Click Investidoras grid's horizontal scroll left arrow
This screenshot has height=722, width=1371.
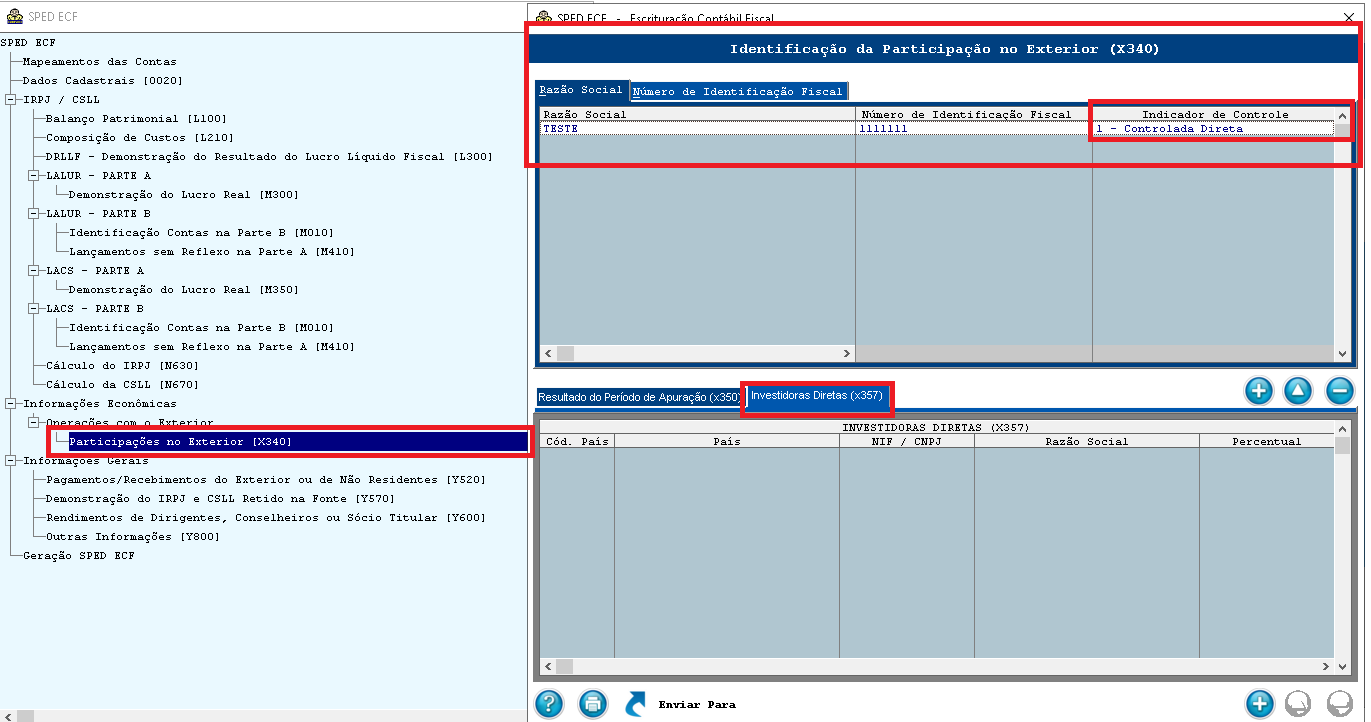548,666
